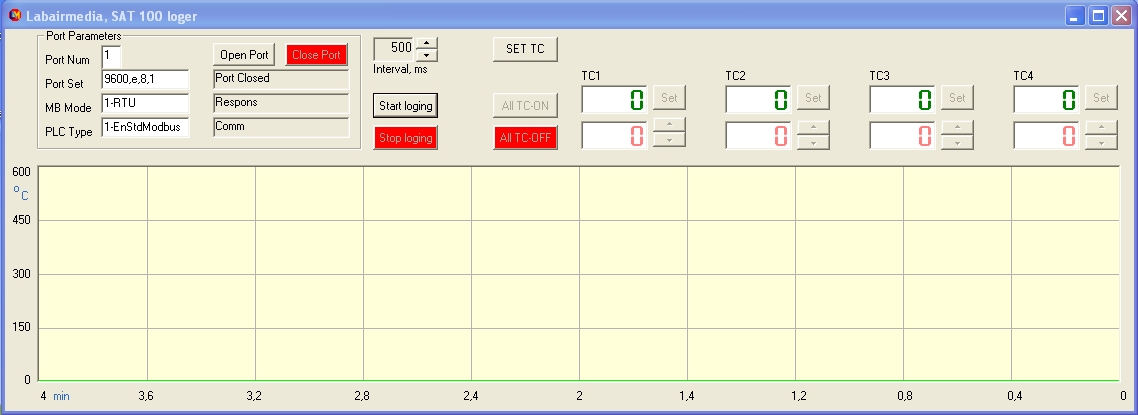
Task: Start logging with the Start loging button
Action: pyautogui.click(x=405, y=105)
